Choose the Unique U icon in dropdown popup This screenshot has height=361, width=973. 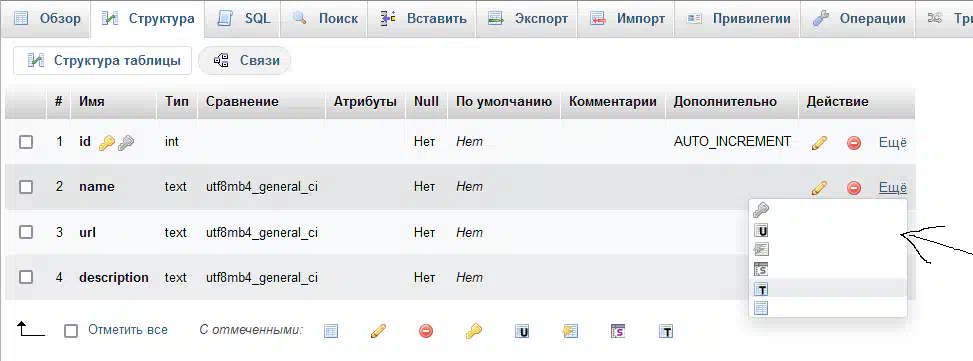(761, 231)
